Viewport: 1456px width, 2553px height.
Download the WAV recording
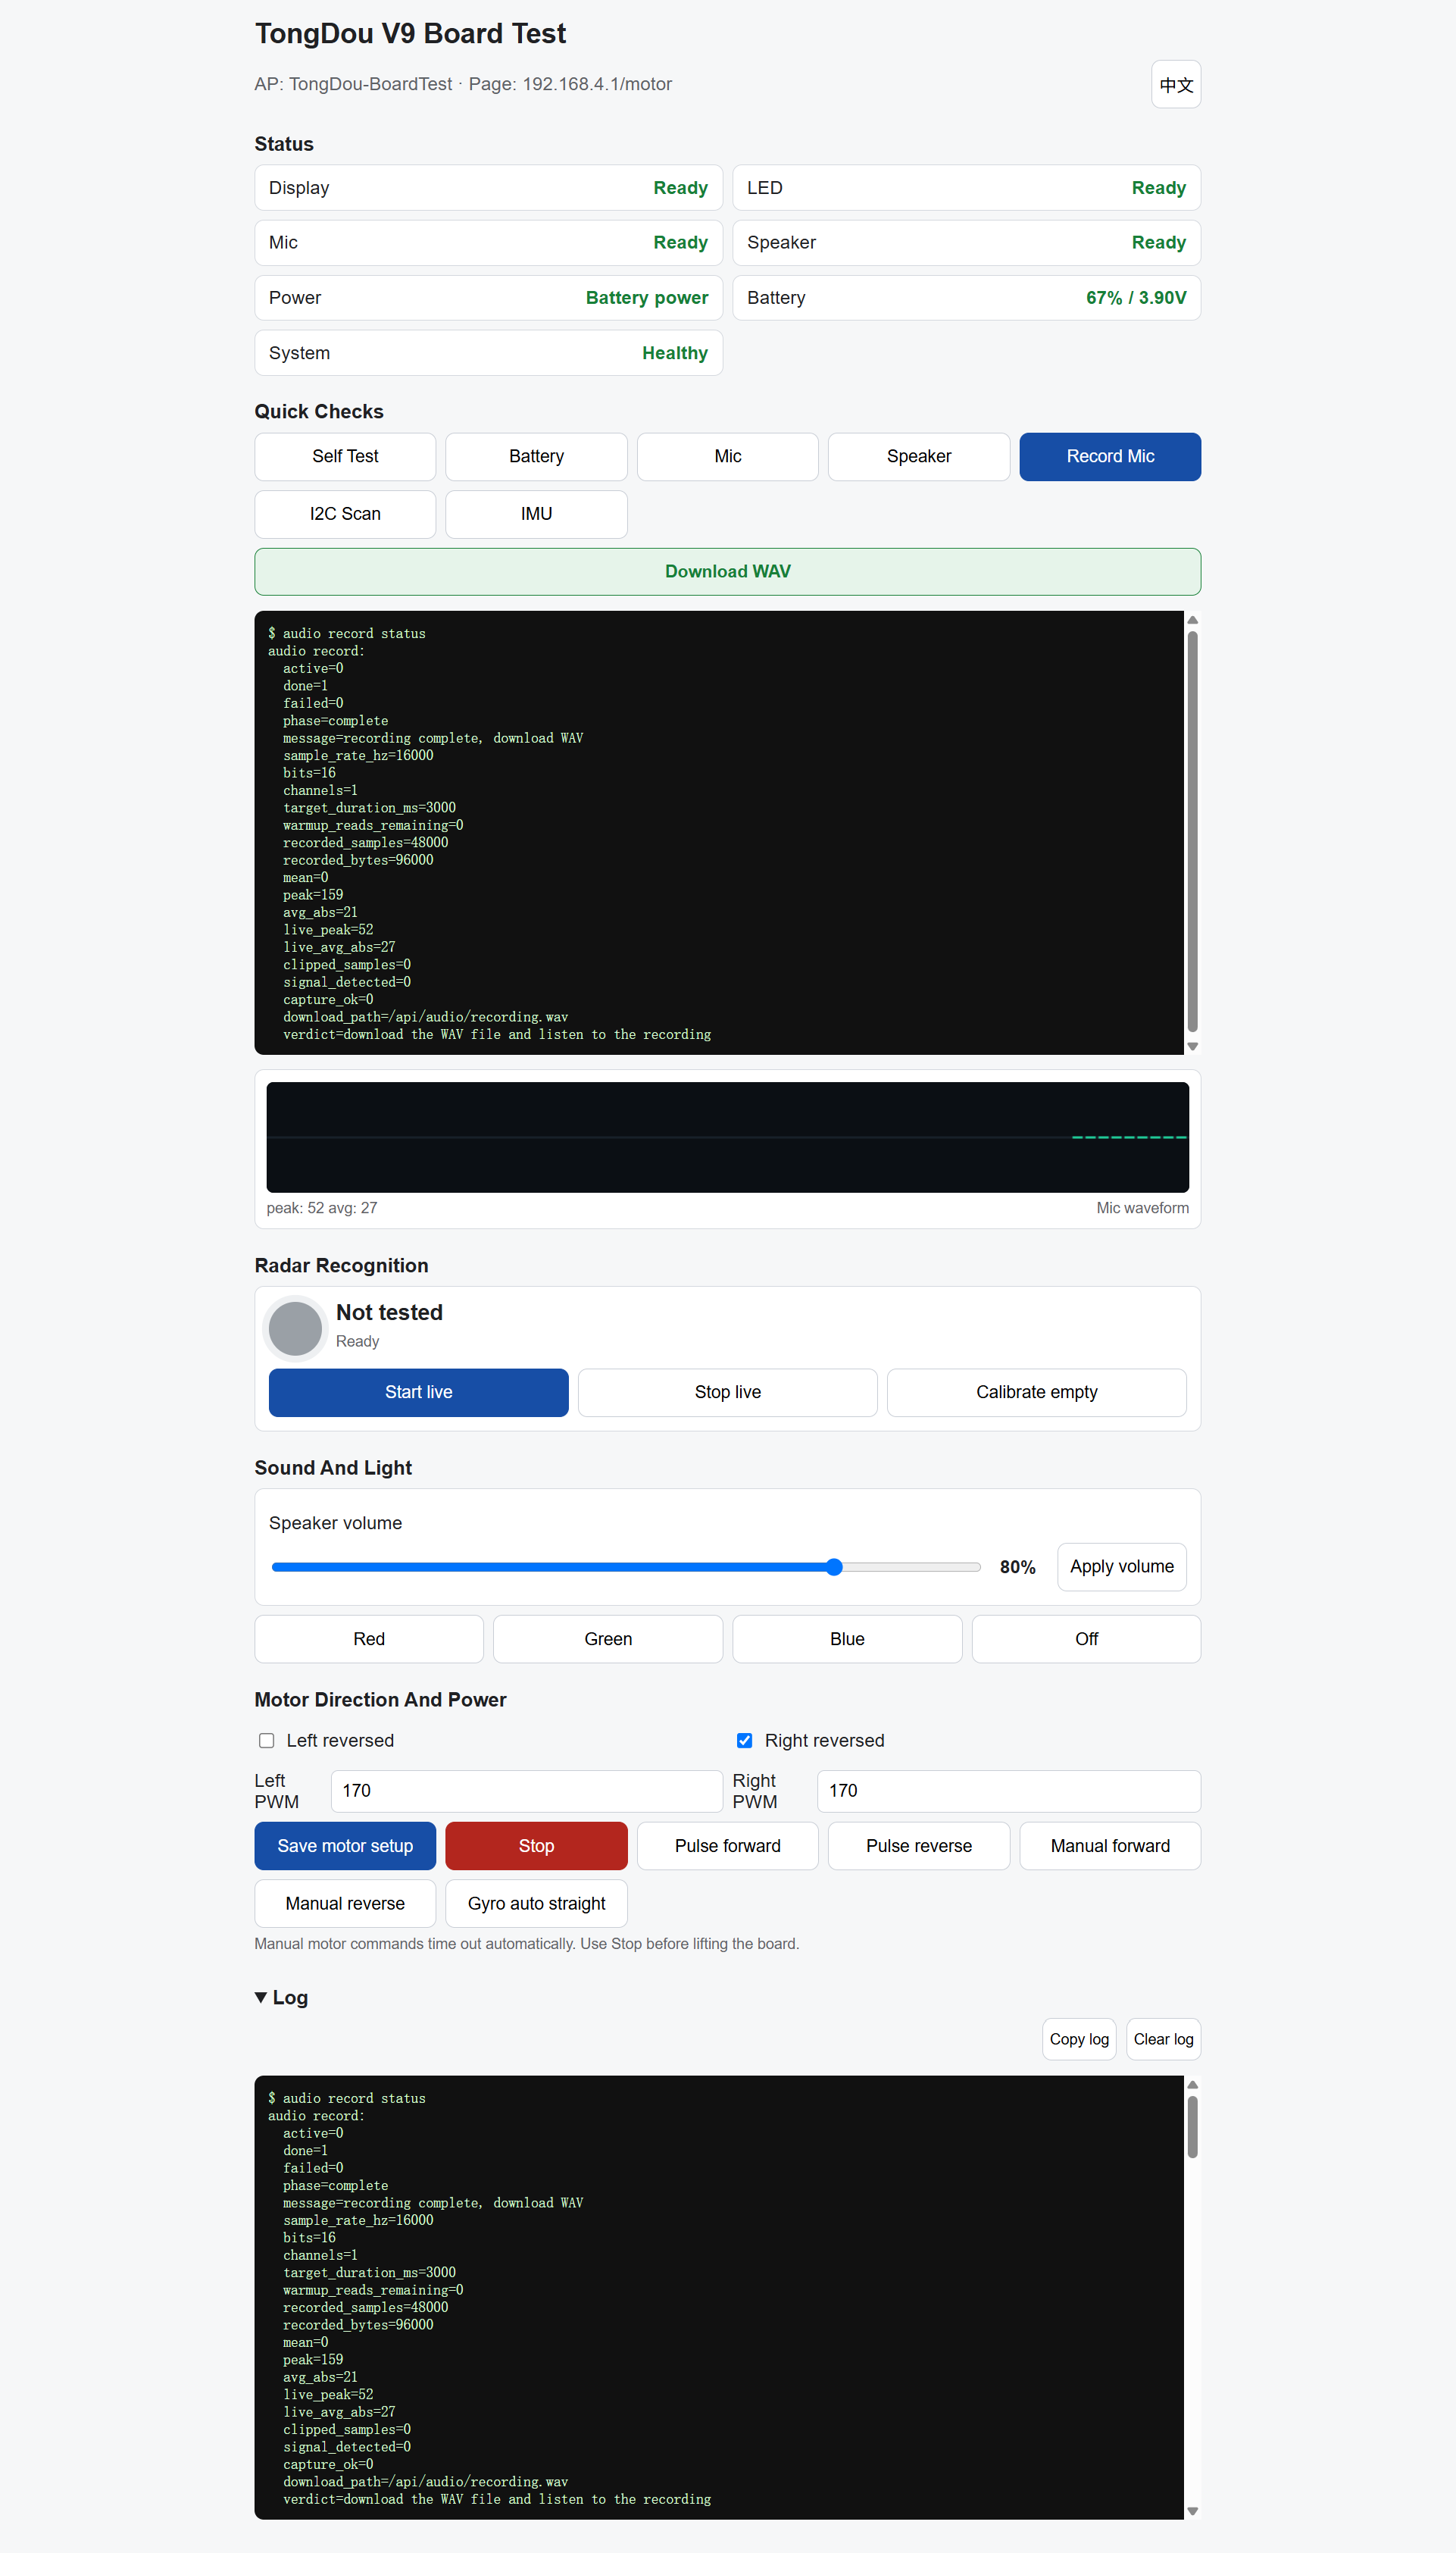click(727, 571)
